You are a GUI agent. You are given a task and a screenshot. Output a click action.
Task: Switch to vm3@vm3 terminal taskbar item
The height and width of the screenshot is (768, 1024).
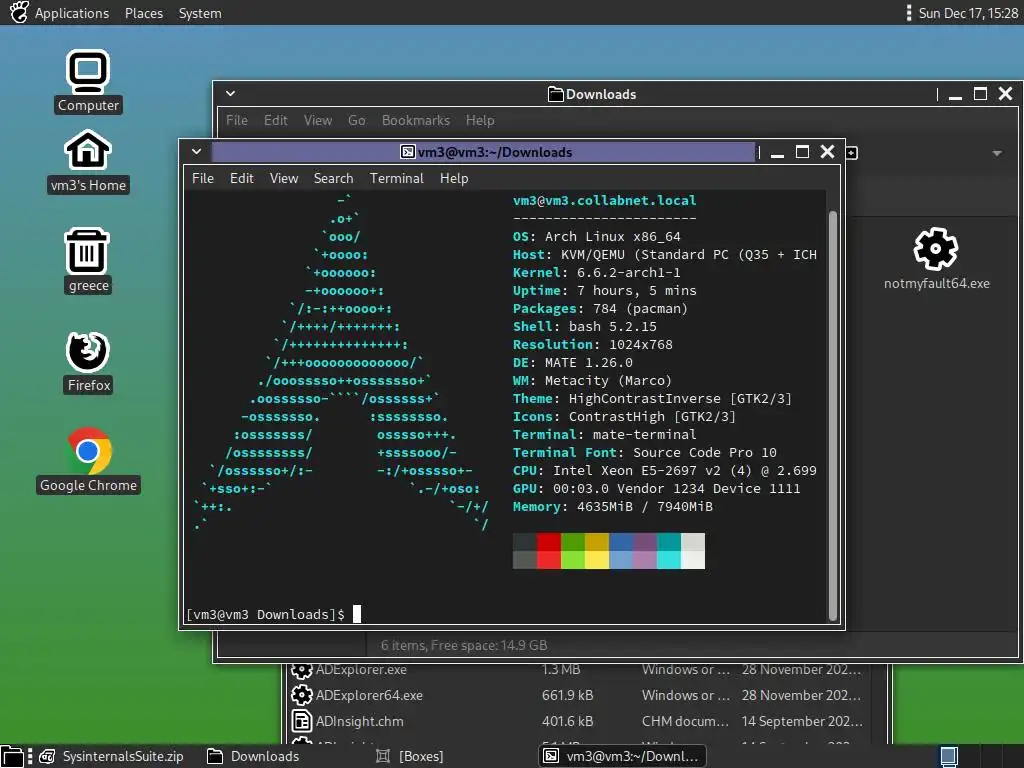click(622, 756)
